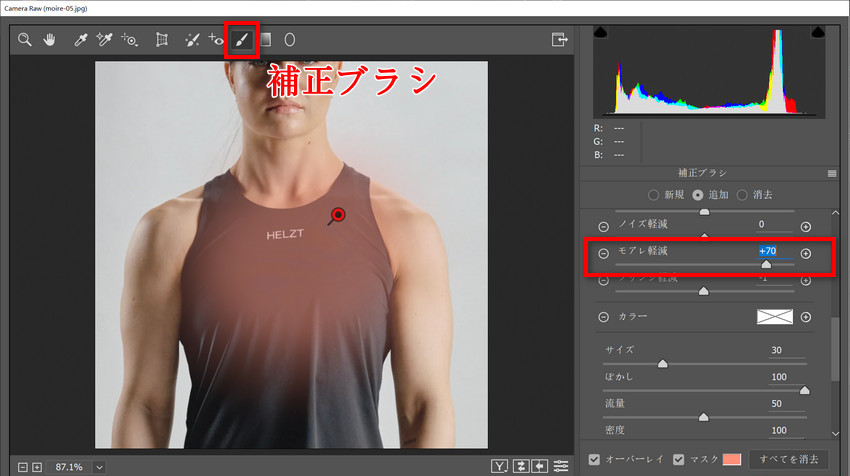The width and height of the screenshot is (850, 476).
Task: Select the Radial Filter tool
Action: [289, 40]
